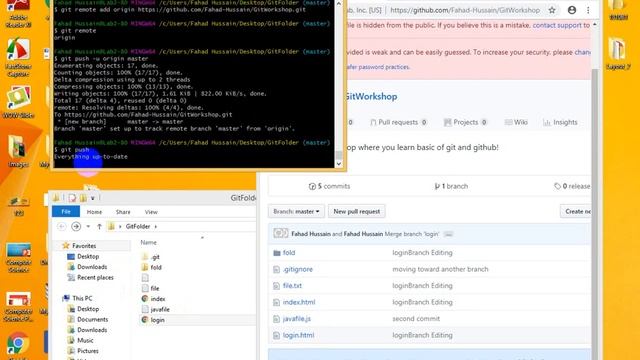
Task: Click the file icon beside login.html on GitHub
Action: click(x=276, y=336)
